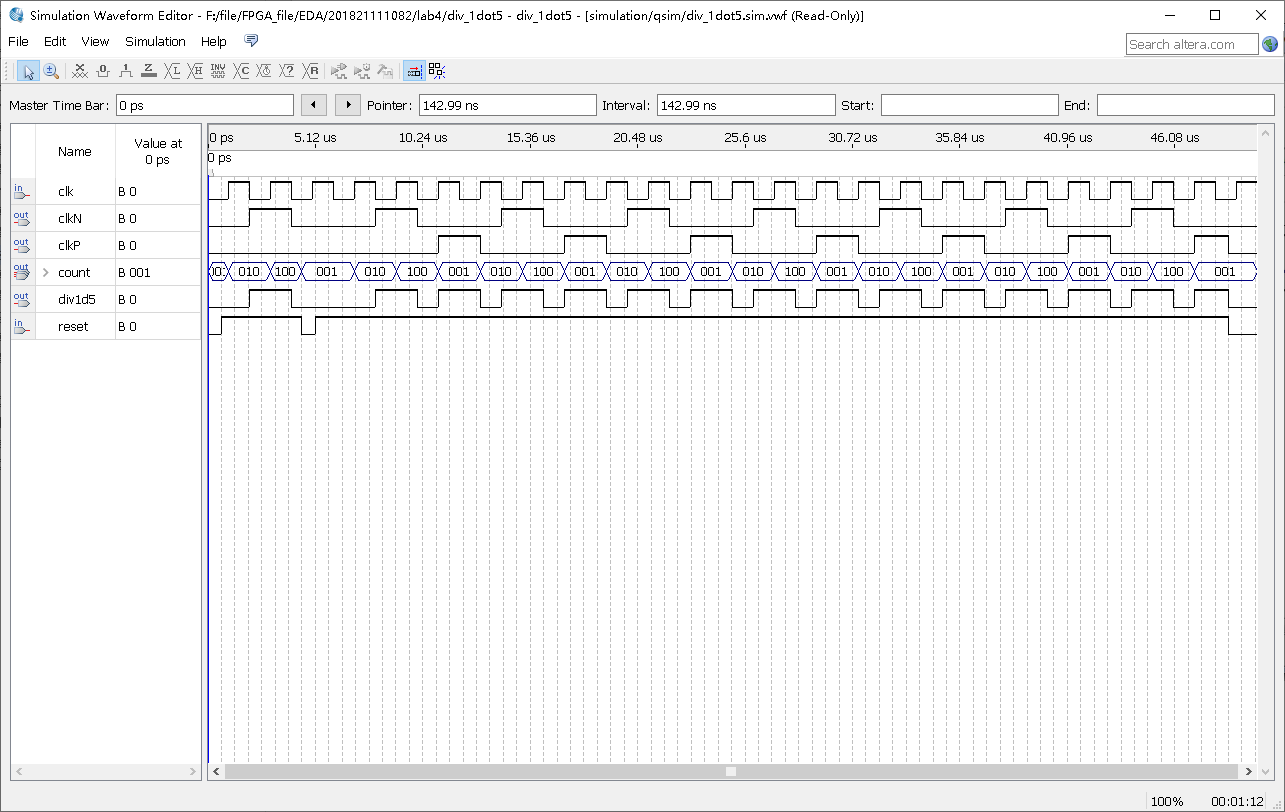The width and height of the screenshot is (1285, 812).
Task: Click the generate testbench script icon
Action: coord(385,71)
